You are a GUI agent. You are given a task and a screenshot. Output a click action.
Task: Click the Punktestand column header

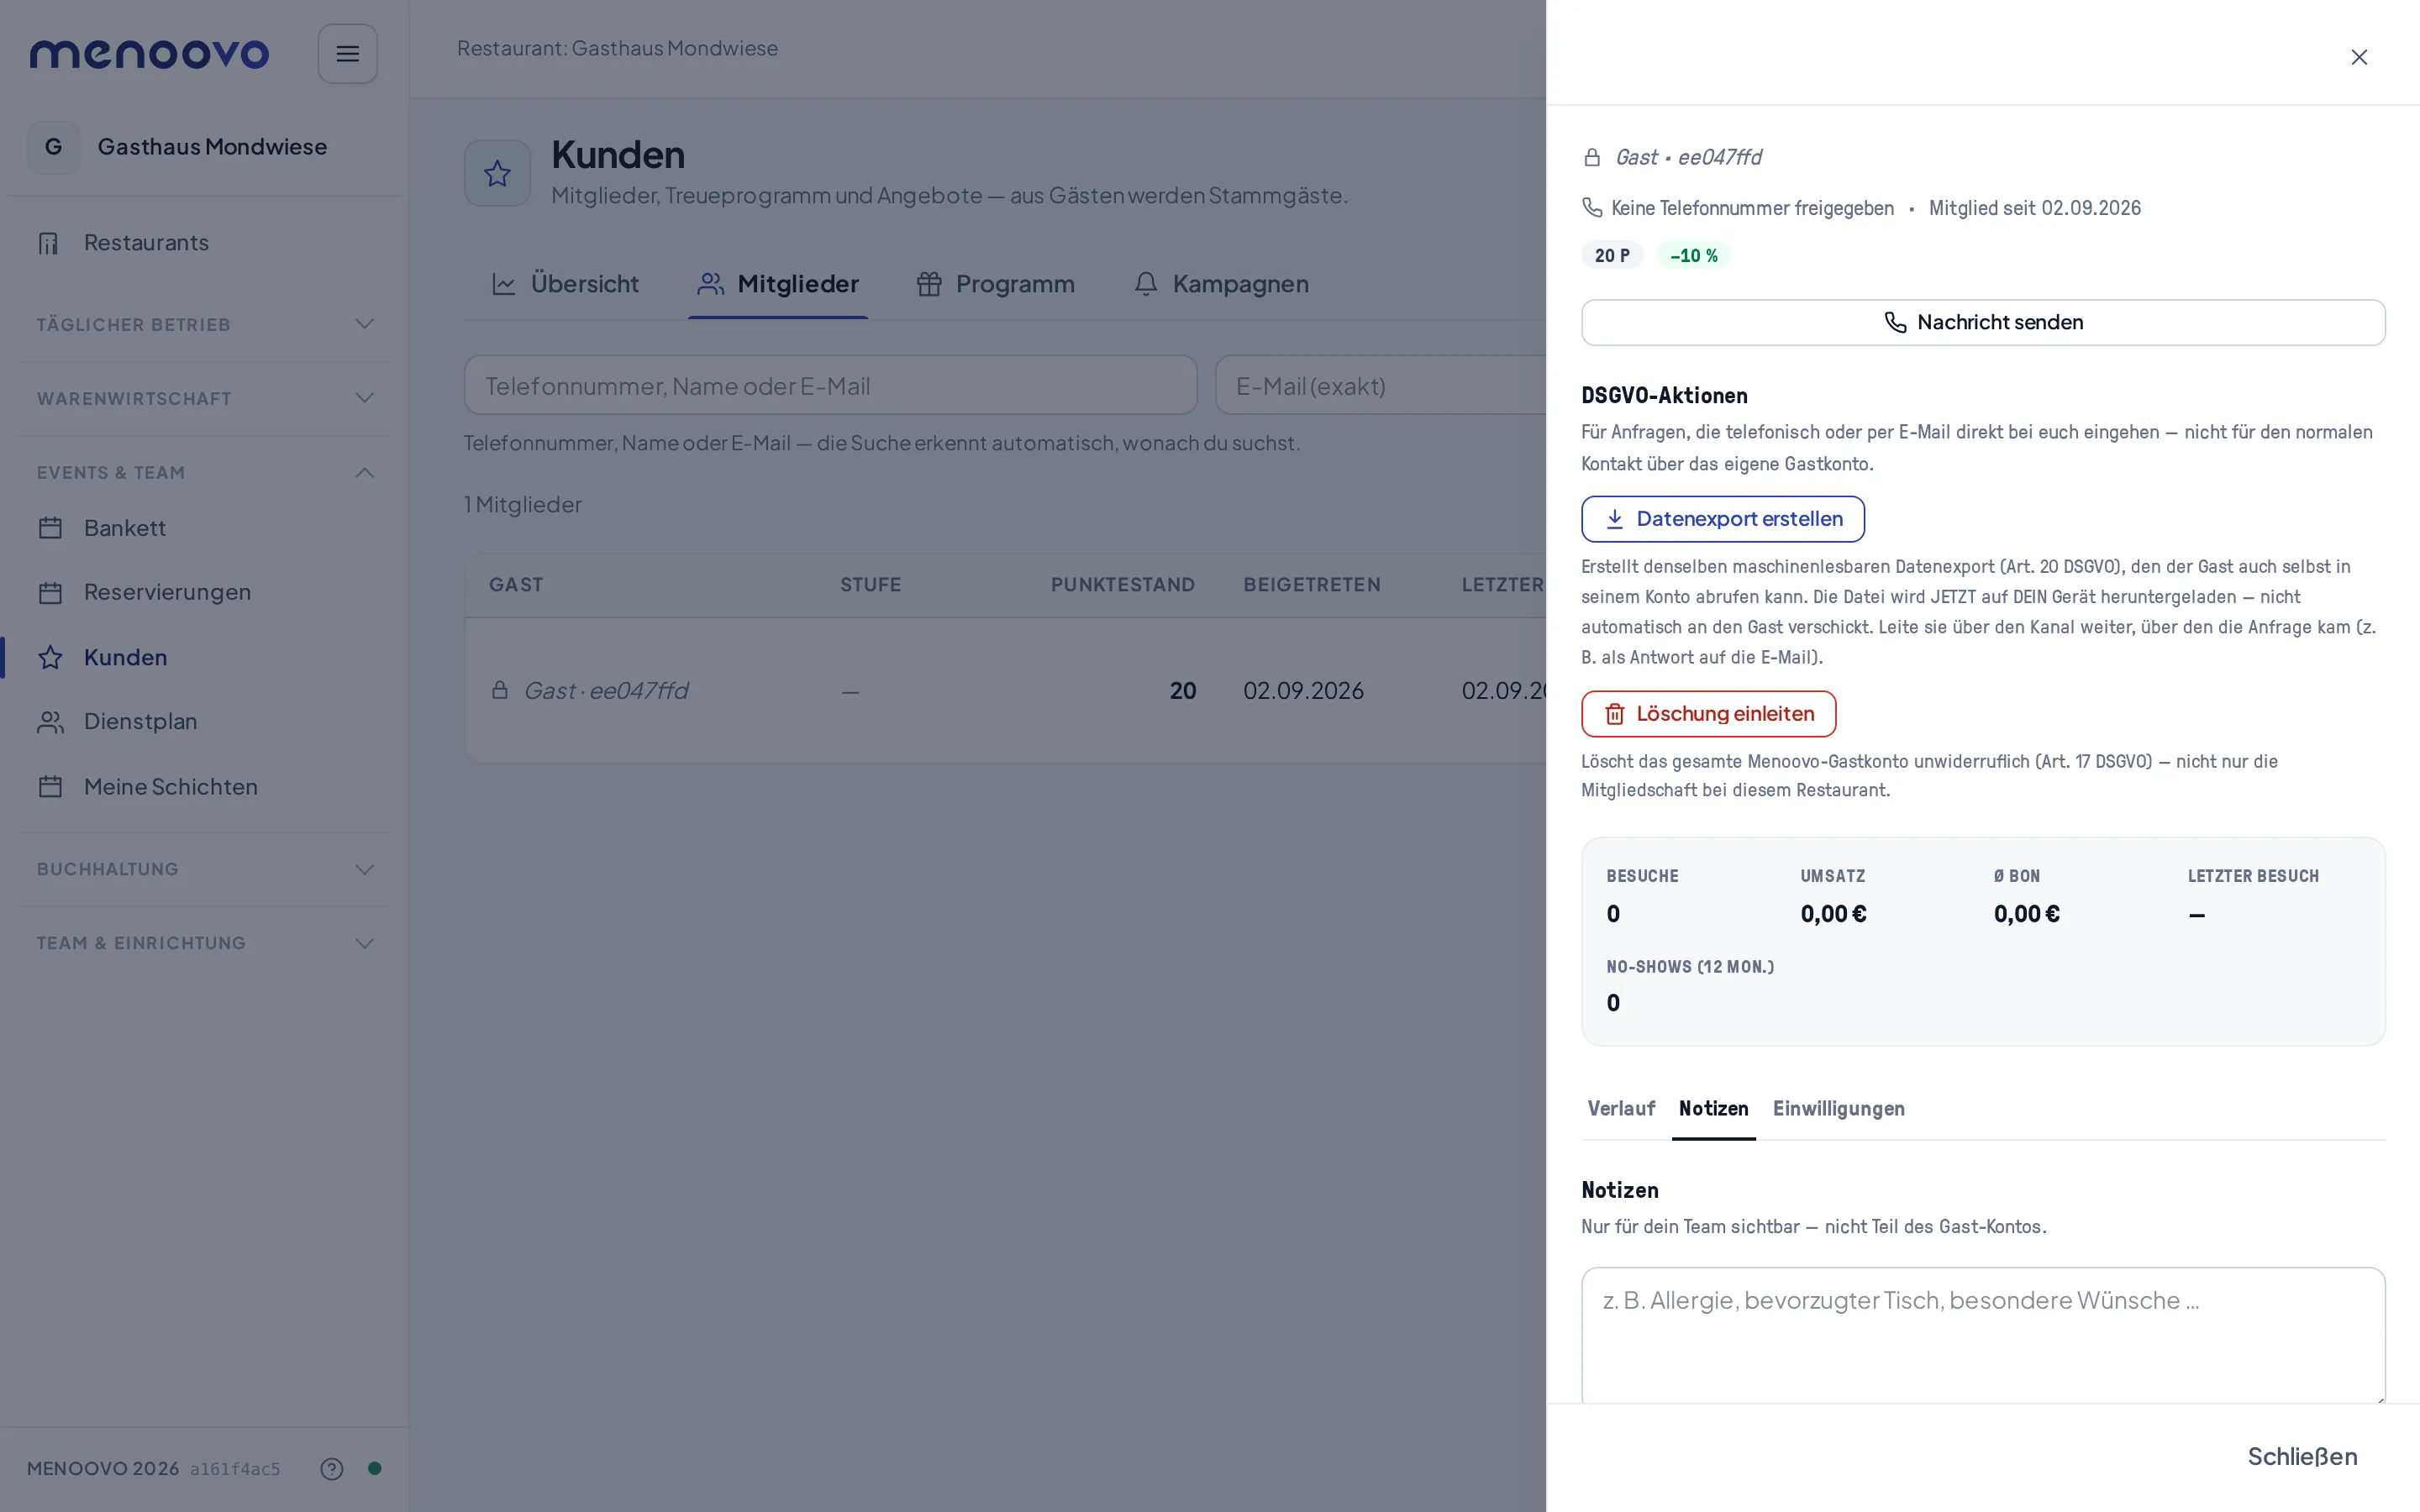1122,585
